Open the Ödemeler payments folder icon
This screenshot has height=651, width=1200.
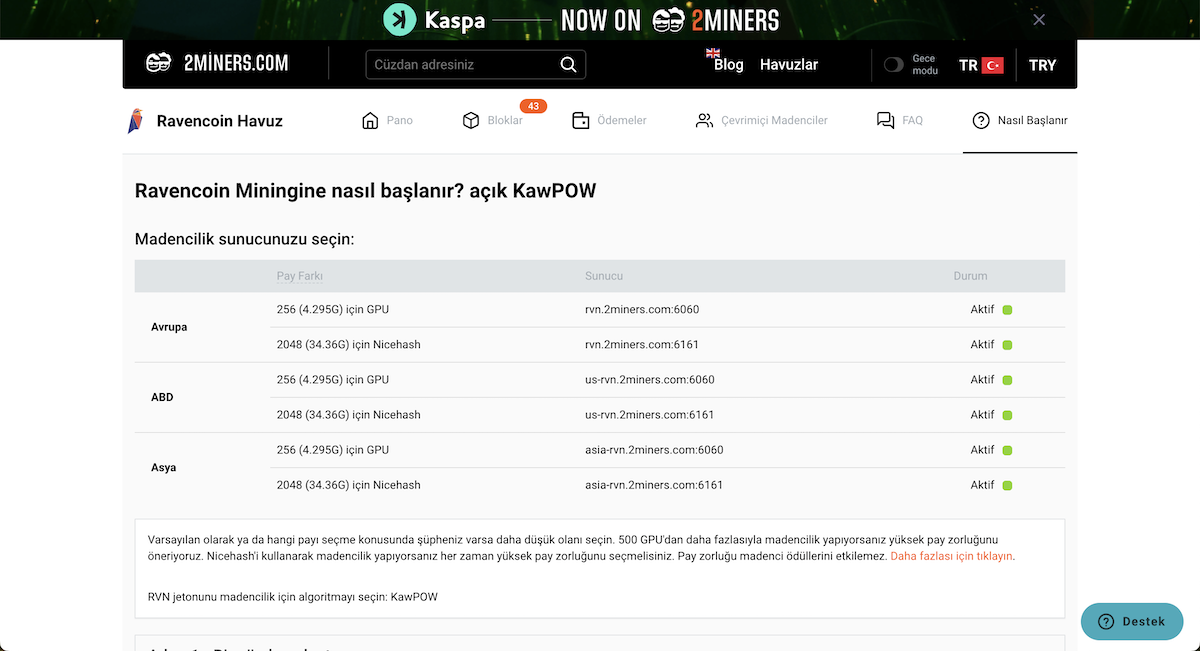(x=580, y=119)
